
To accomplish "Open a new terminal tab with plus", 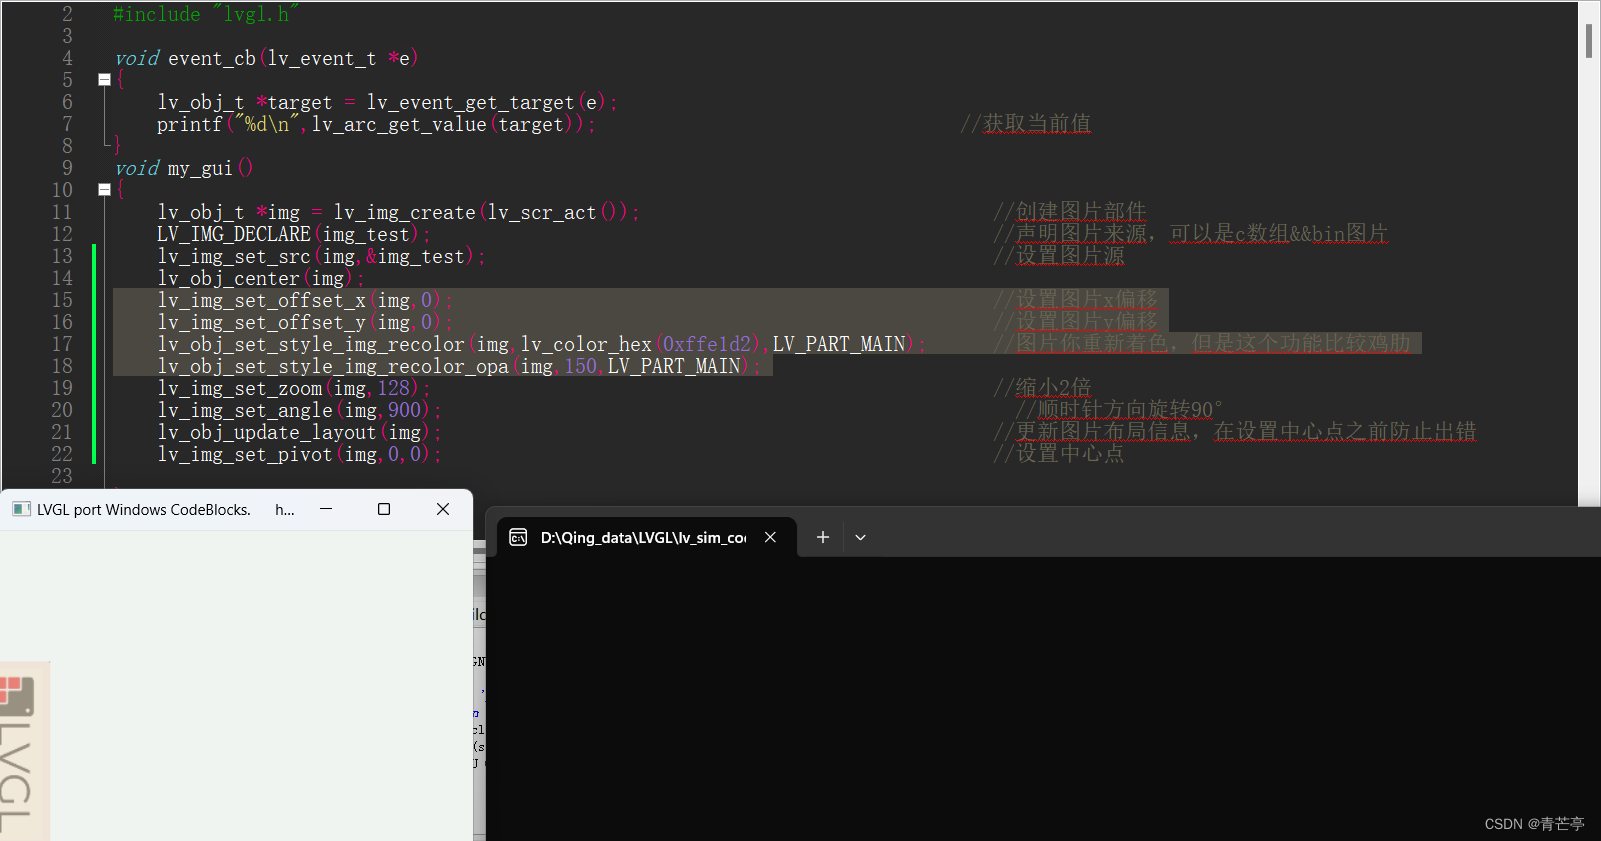I will point(823,538).
